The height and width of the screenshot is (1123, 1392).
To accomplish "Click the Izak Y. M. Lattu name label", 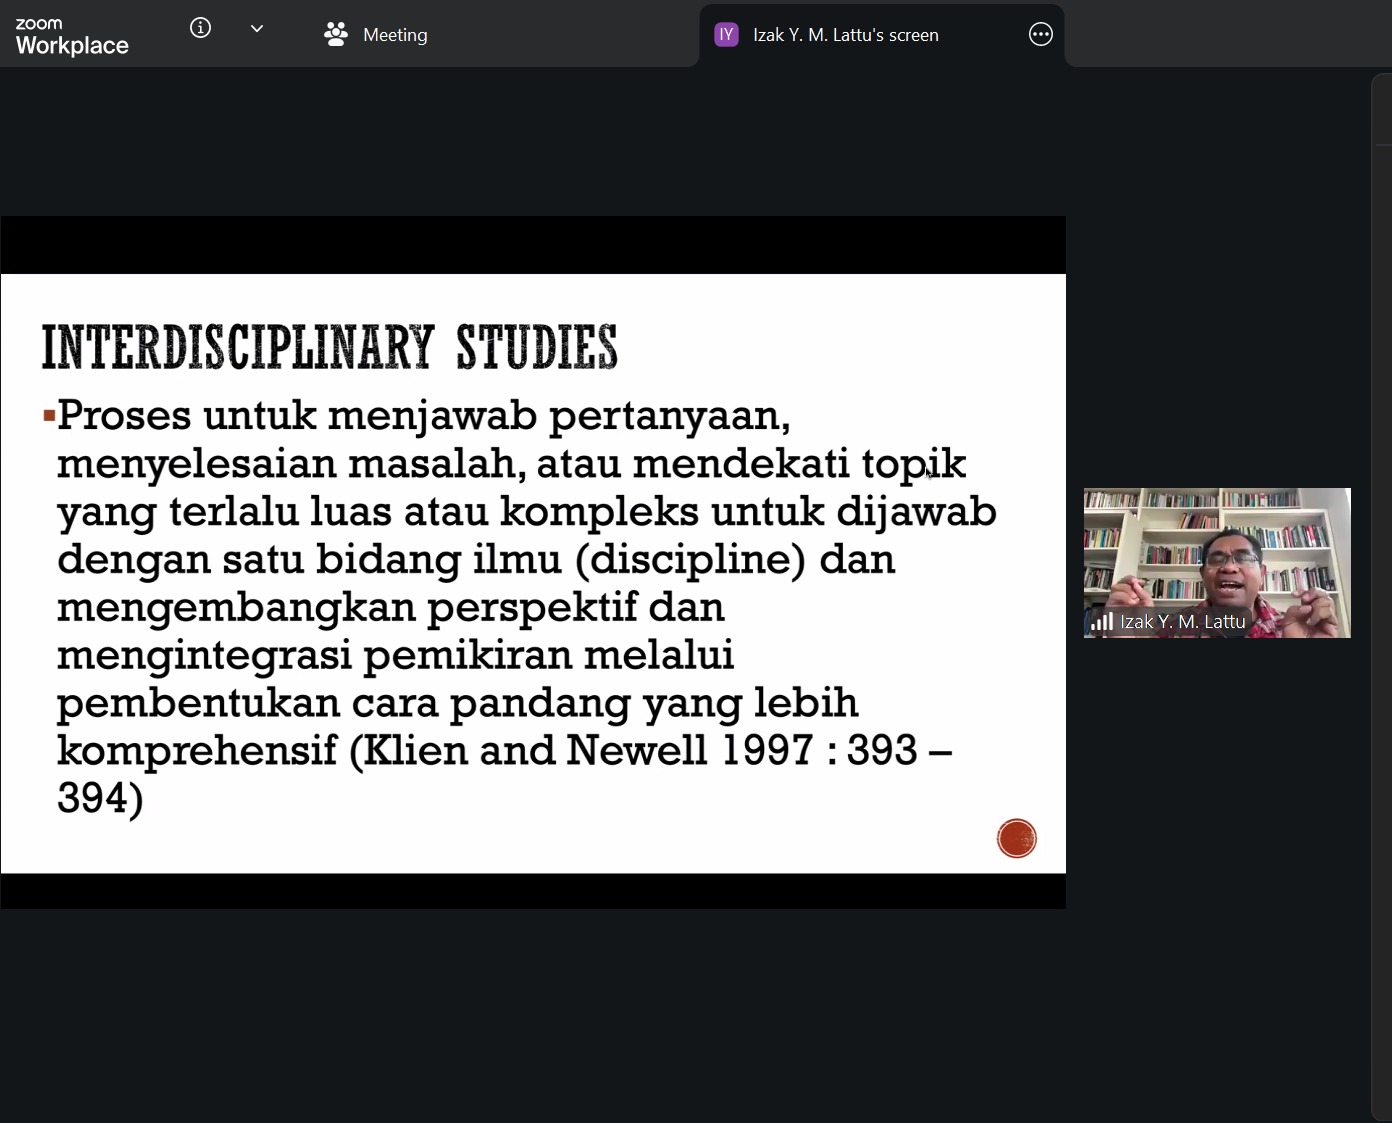I will 1182,622.
